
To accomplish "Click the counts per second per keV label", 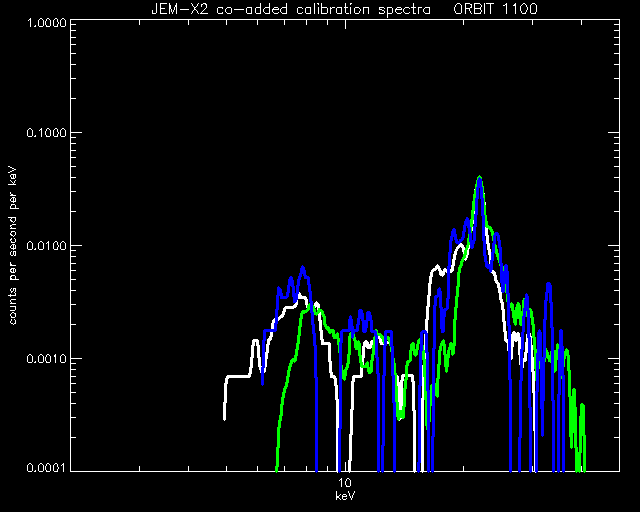I will (13, 246).
